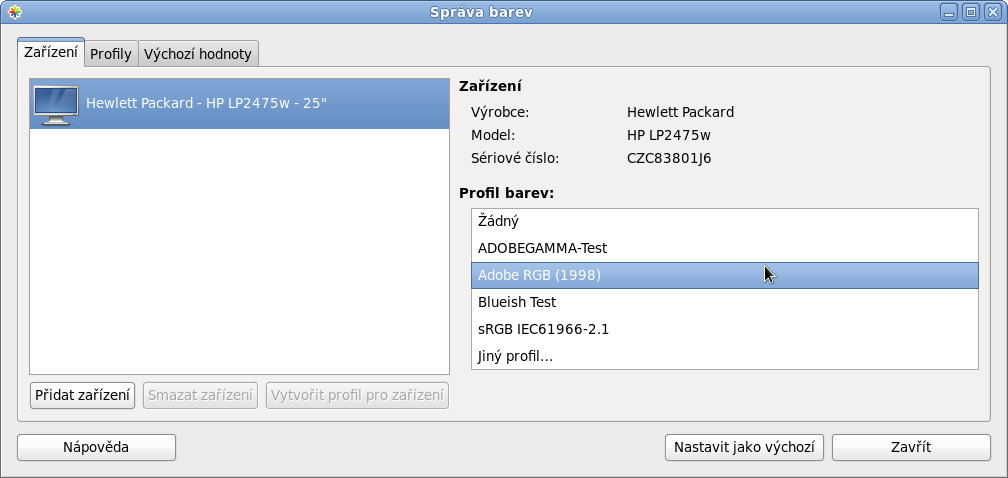Select the Žádný profile option
The width and height of the screenshot is (1008, 478).
coord(724,221)
